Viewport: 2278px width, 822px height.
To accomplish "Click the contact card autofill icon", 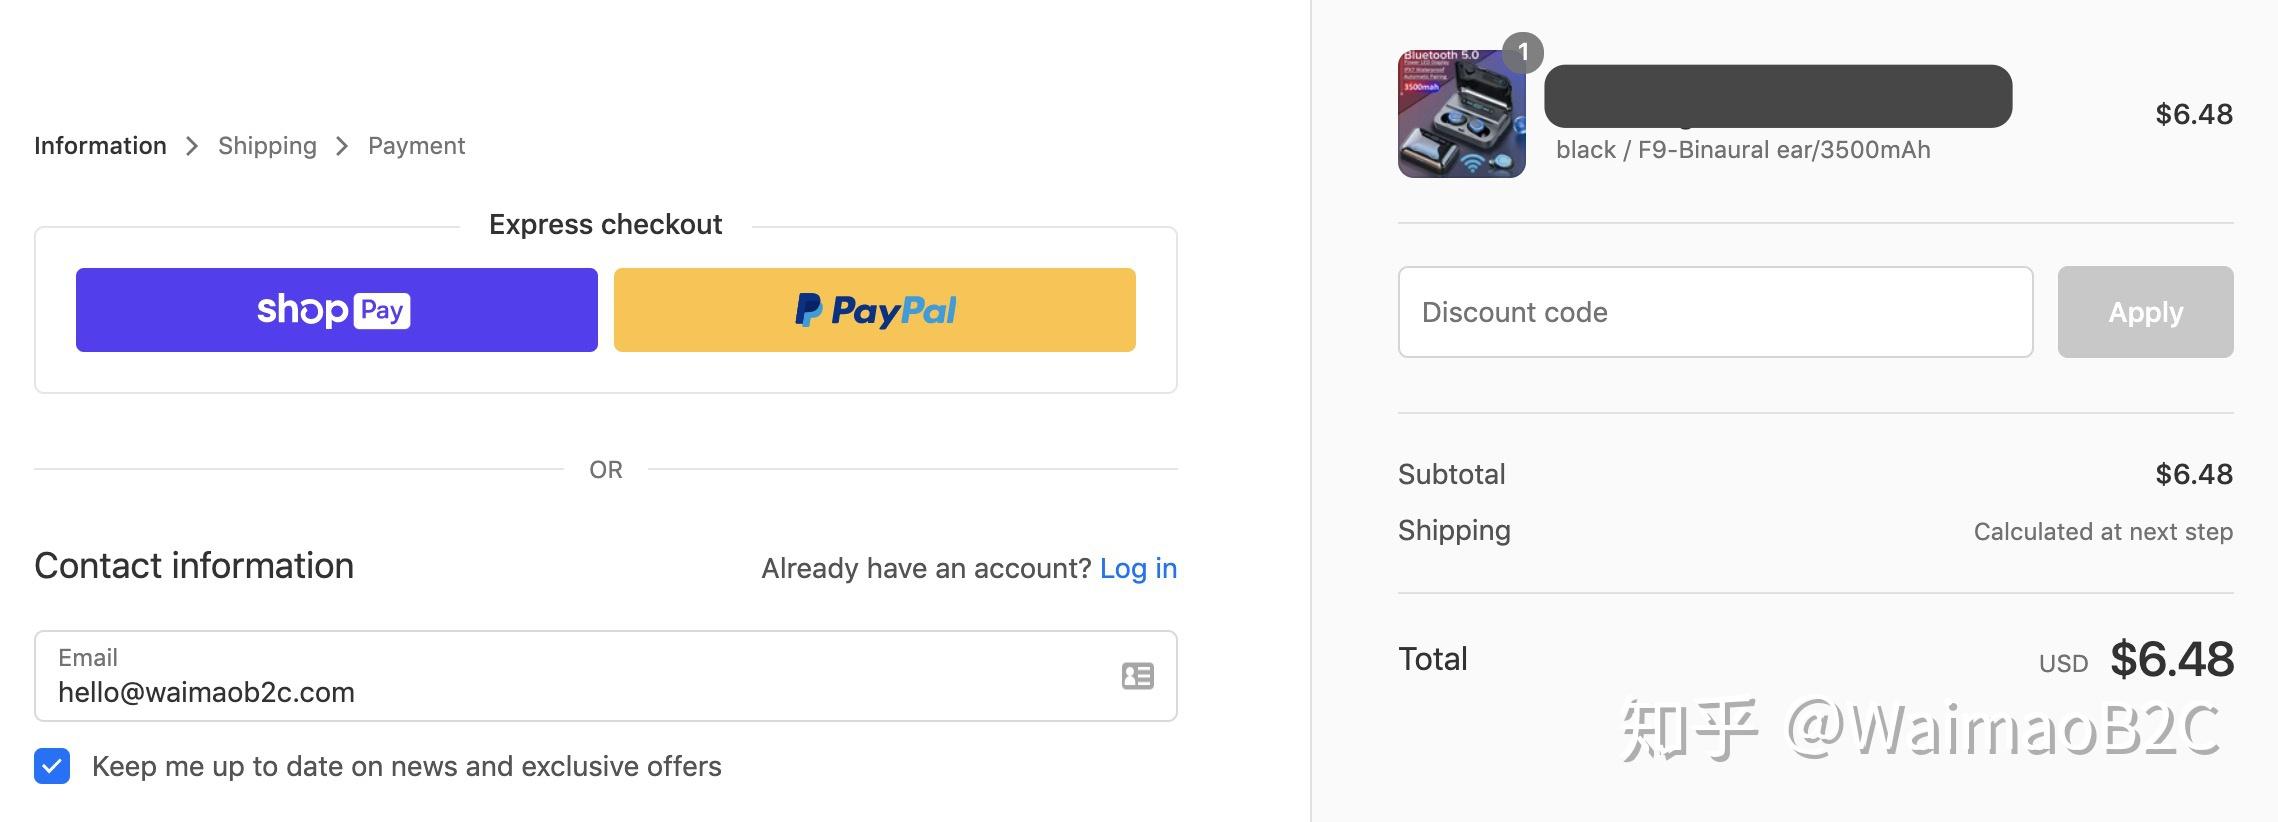I will coord(1137,676).
